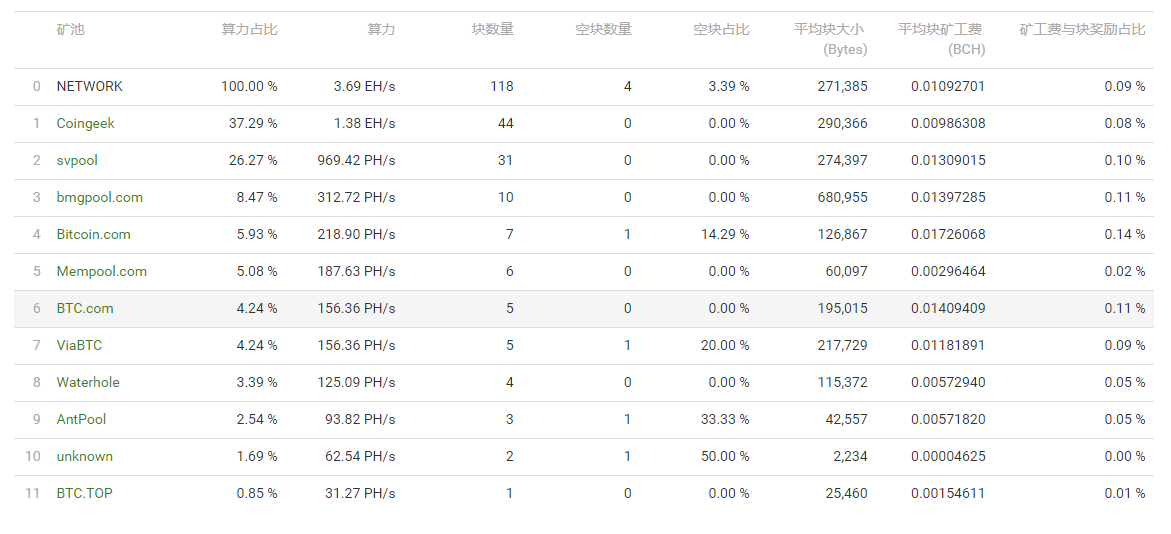
Task: Select the 50.00 % empty block ratio
Action: [725, 456]
